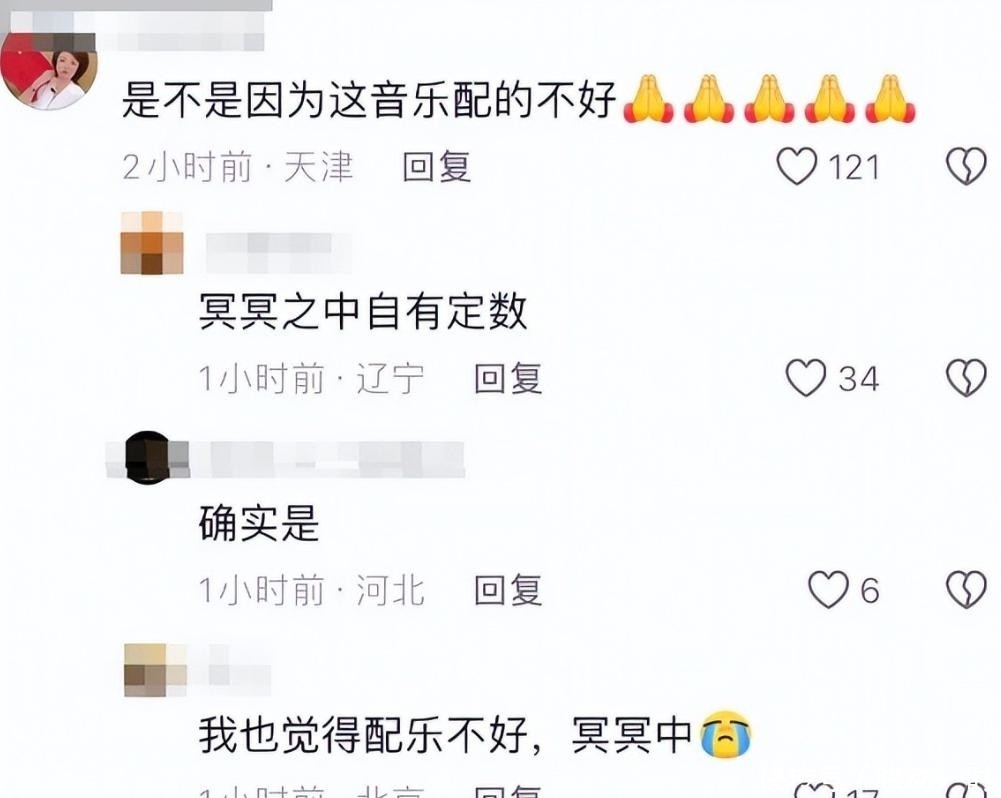
Task: Open the top commenter's profile avatar
Action: 49,72
